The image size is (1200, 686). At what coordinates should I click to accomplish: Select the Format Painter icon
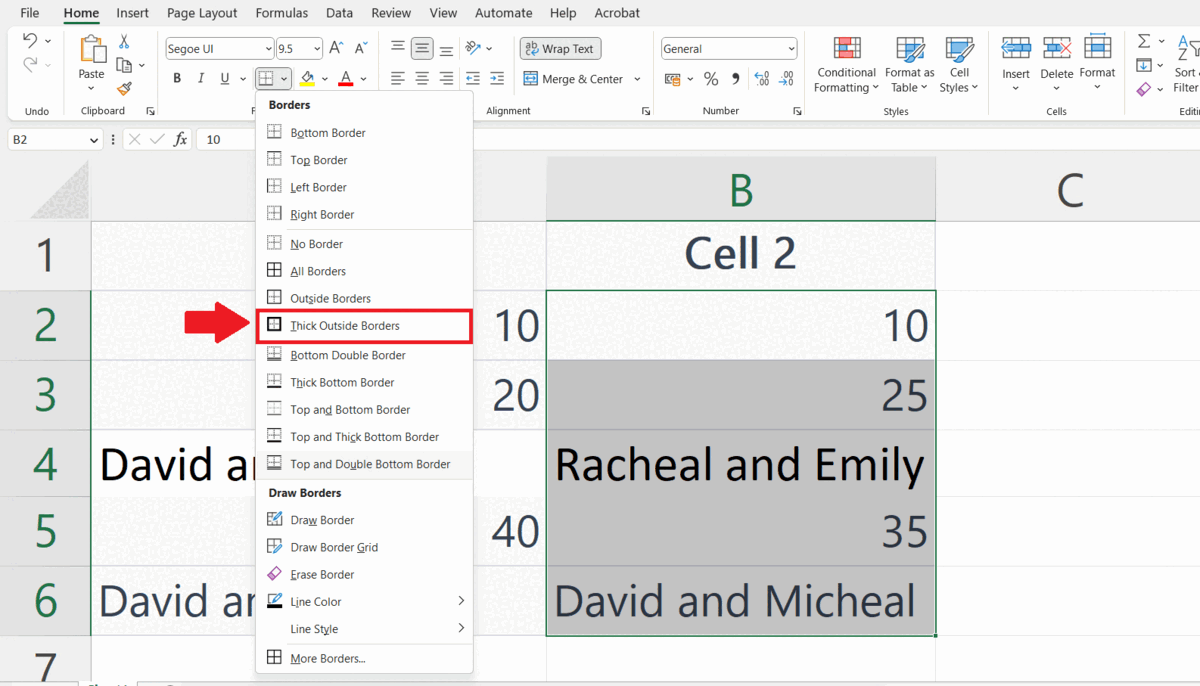(125, 88)
